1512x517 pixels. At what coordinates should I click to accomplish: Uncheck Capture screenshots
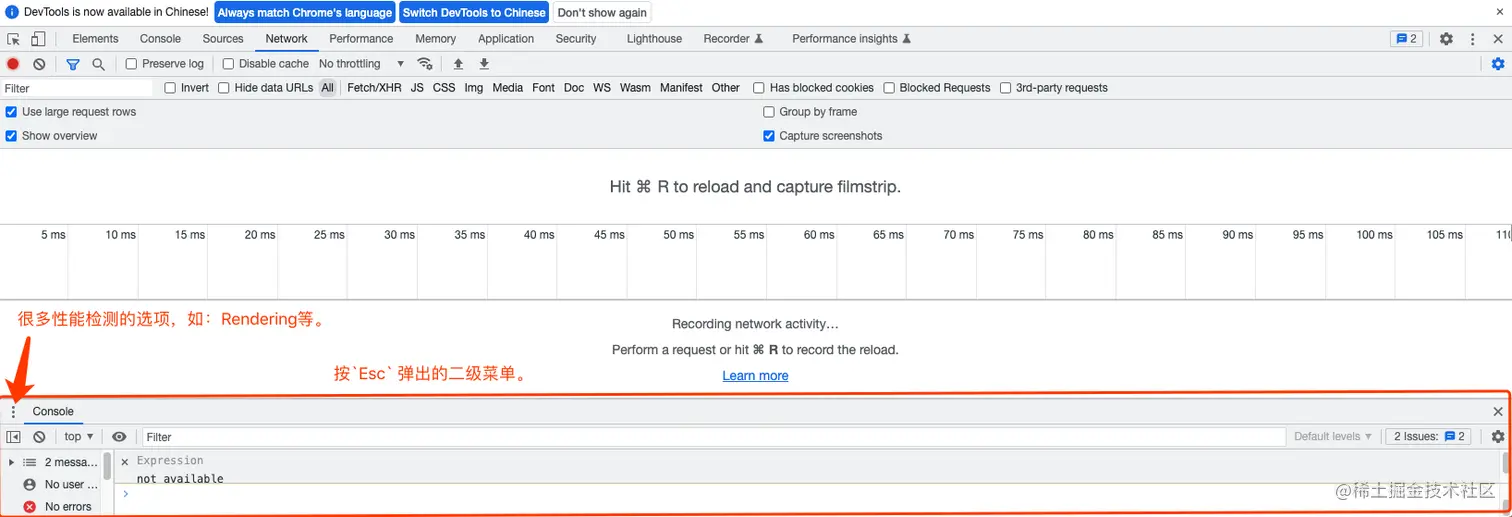[769, 136]
